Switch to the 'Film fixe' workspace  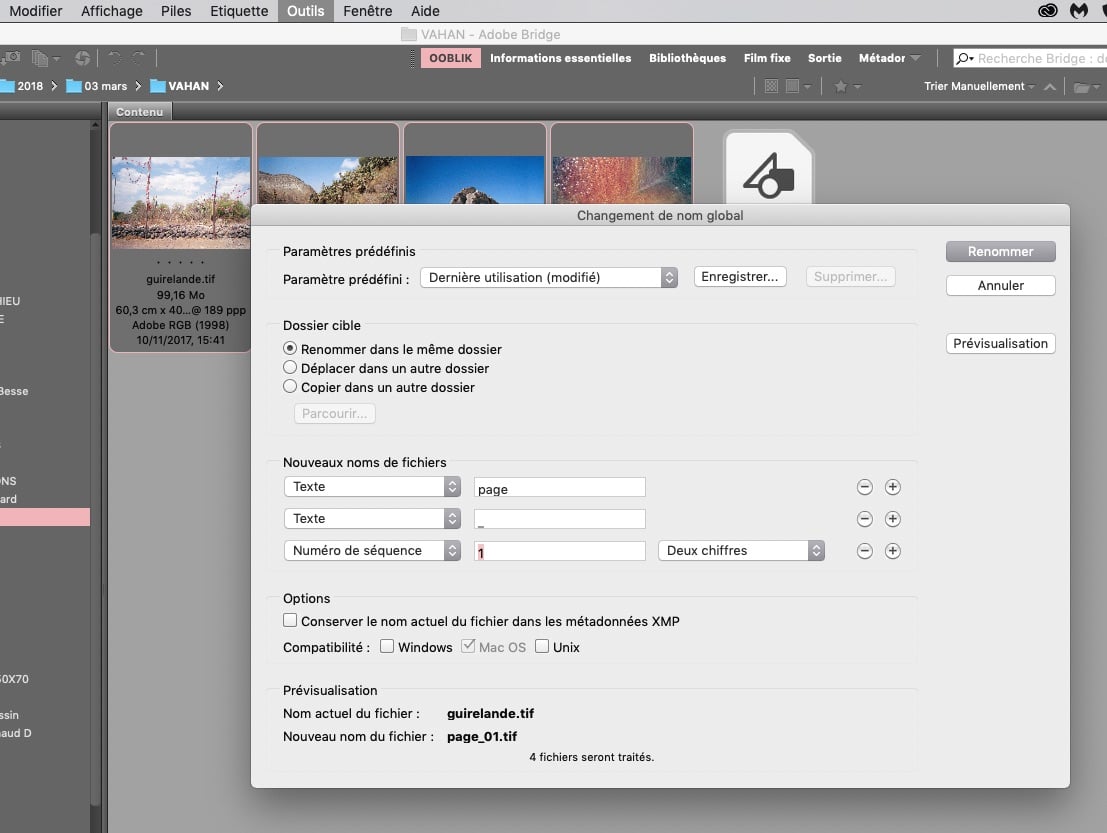point(767,58)
